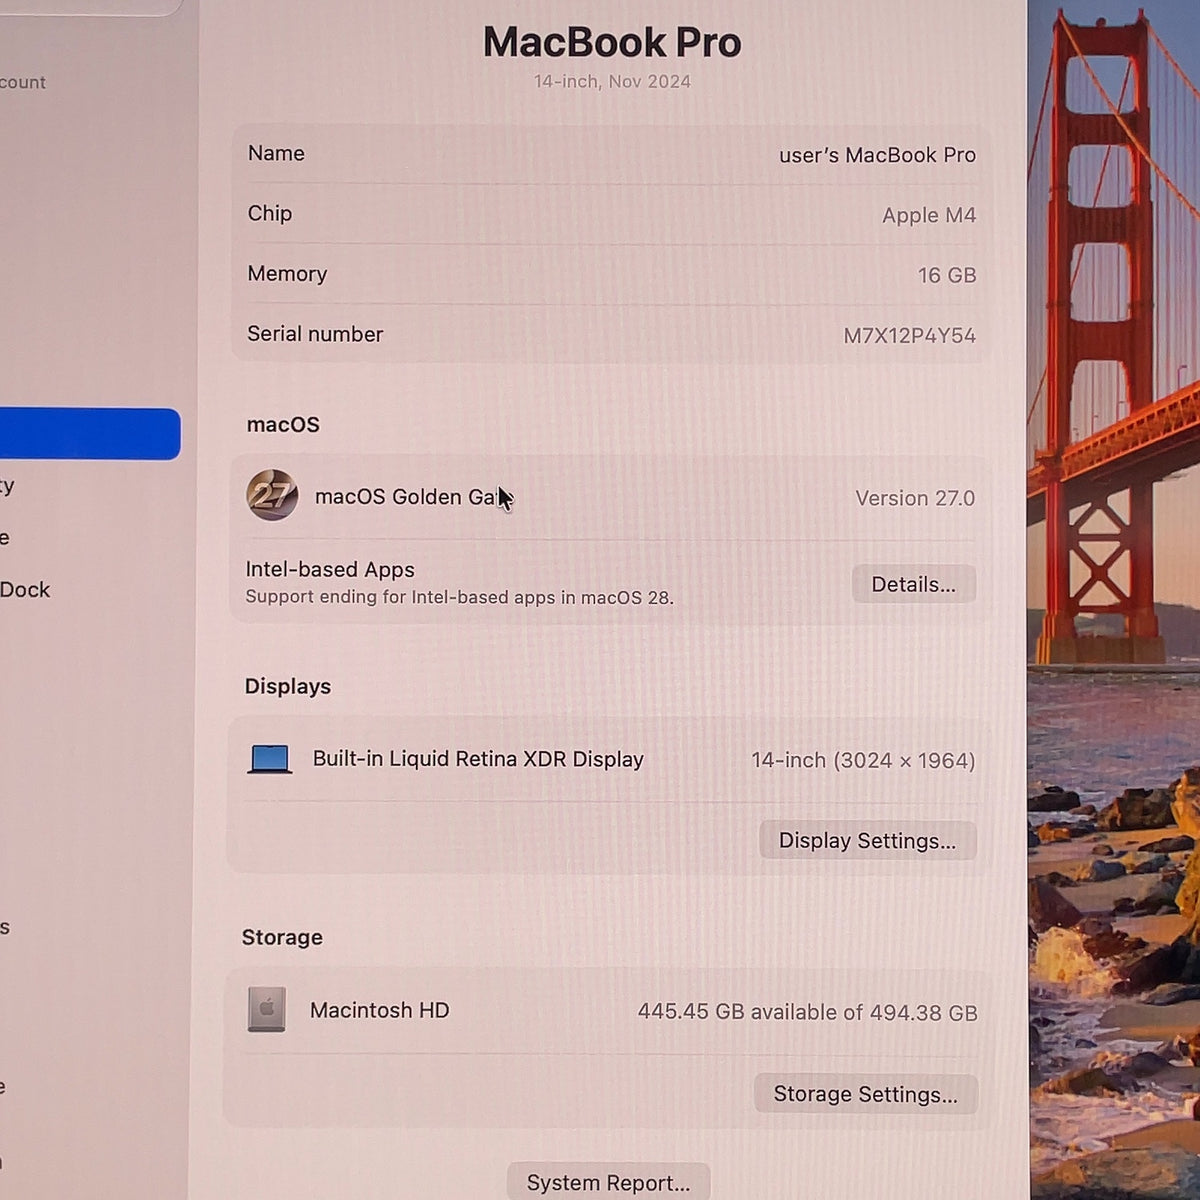
Task: Click the "Built-in Liquid Retina XDR Display" label
Action: 478,759
